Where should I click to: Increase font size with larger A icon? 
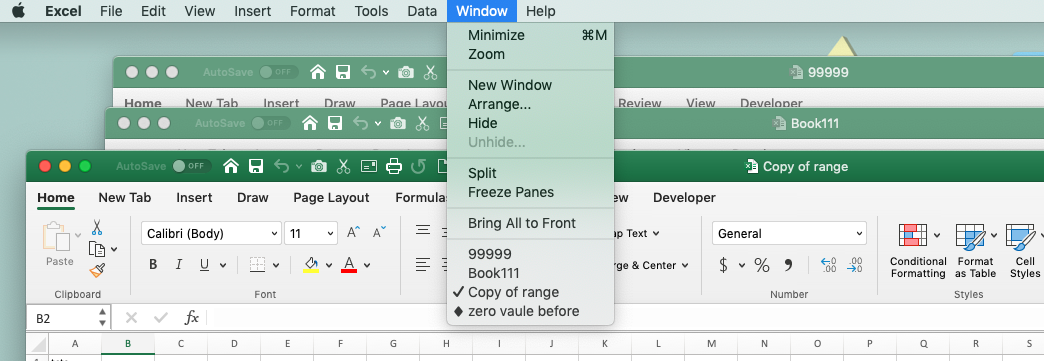pyautogui.click(x=354, y=233)
